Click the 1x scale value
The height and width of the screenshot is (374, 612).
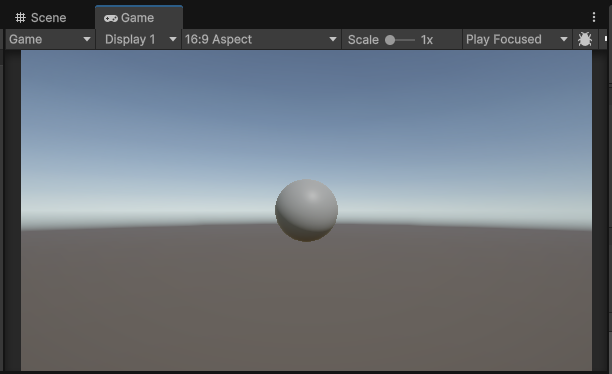pyautogui.click(x=427, y=40)
